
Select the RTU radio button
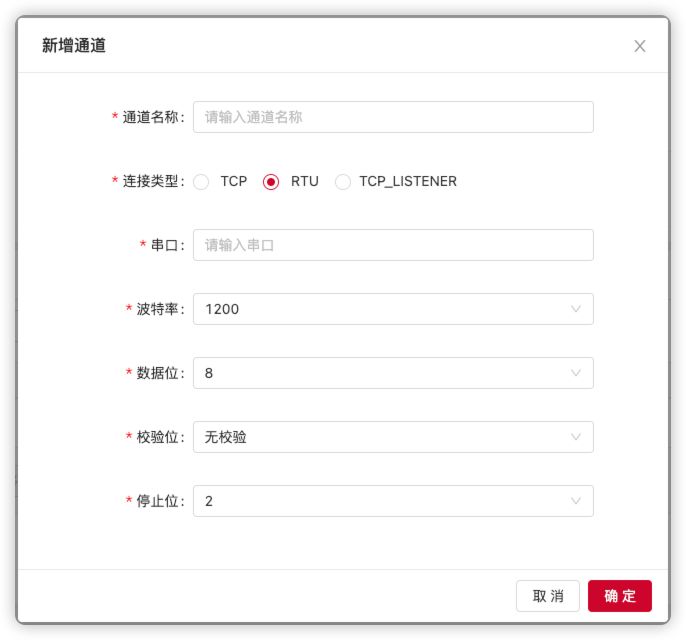[x=271, y=182]
